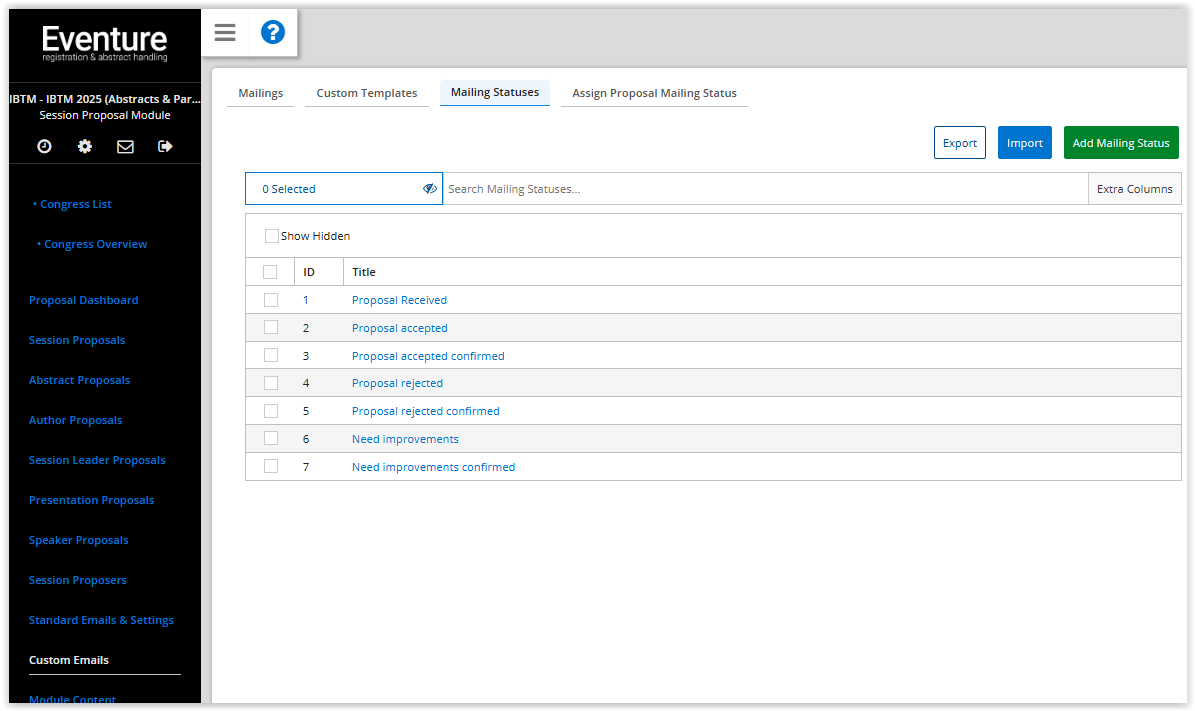
Task: Switch to the Mailings tab
Action: [260, 92]
